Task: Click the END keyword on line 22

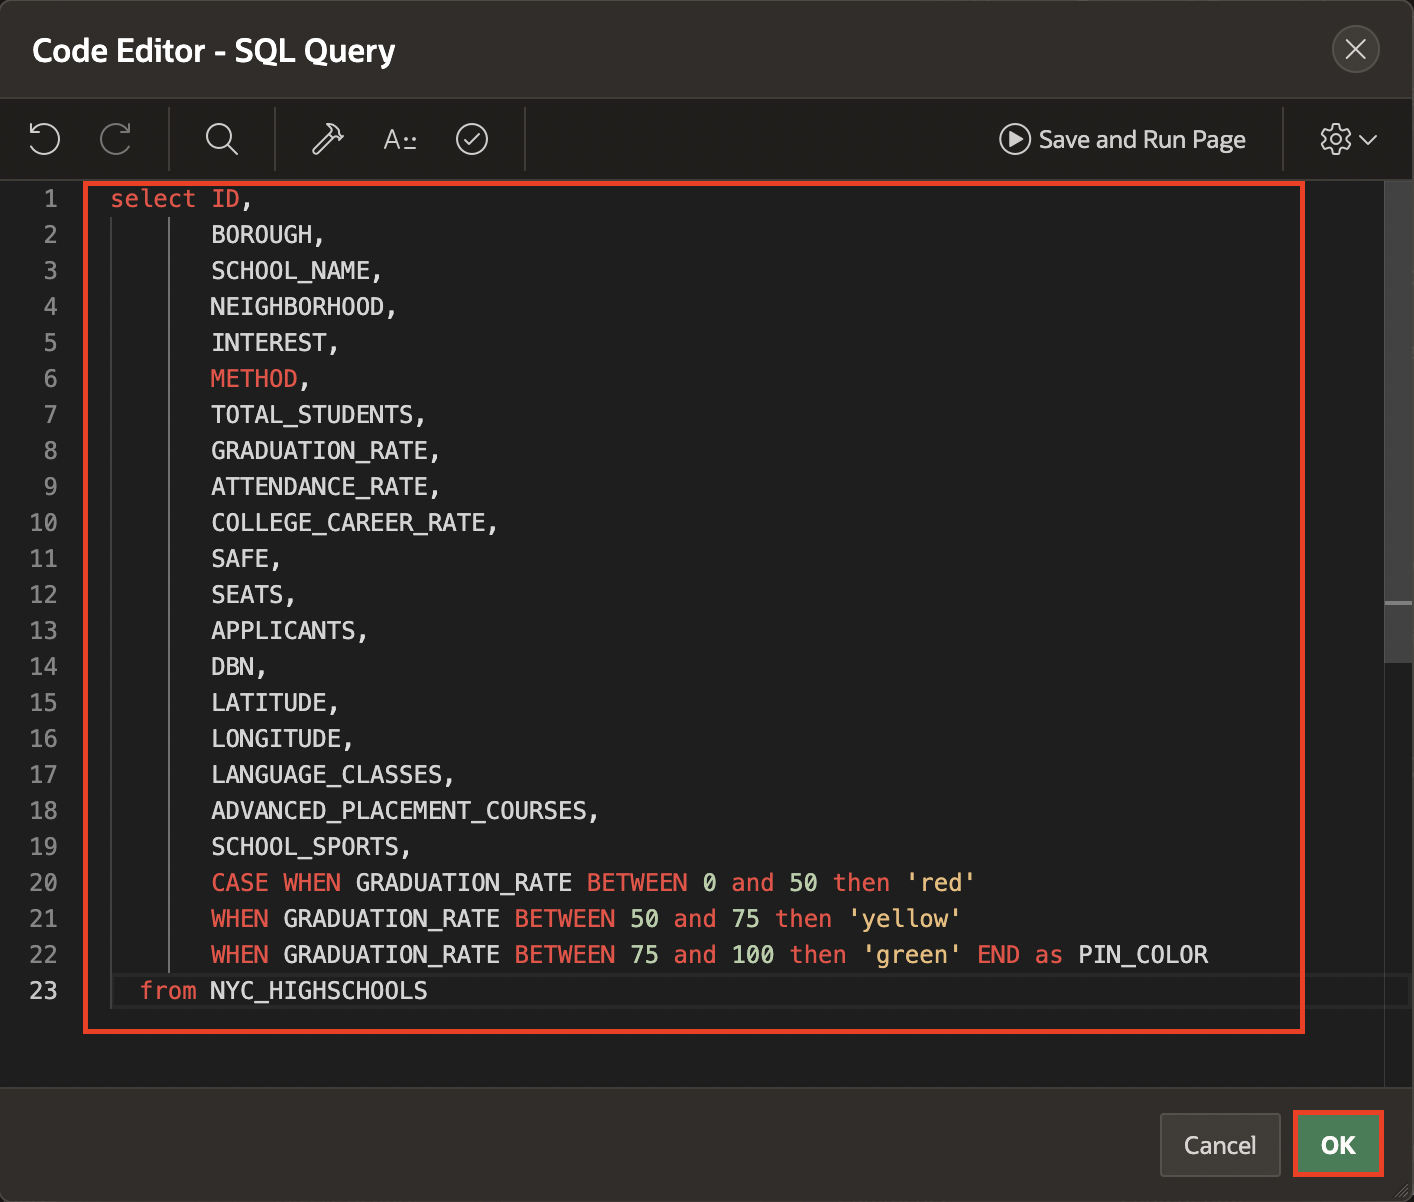Action: [x=999, y=955]
